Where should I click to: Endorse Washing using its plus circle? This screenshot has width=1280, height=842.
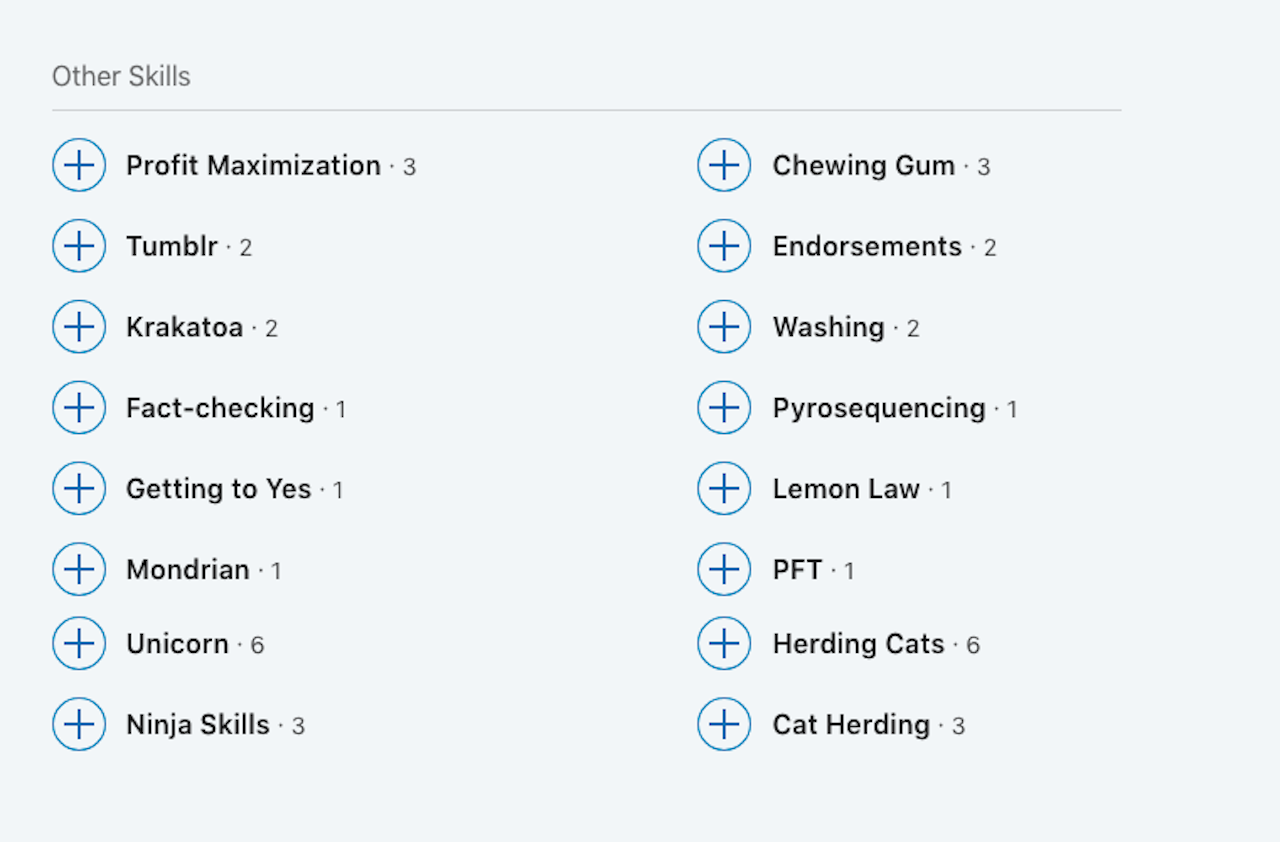point(724,327)
